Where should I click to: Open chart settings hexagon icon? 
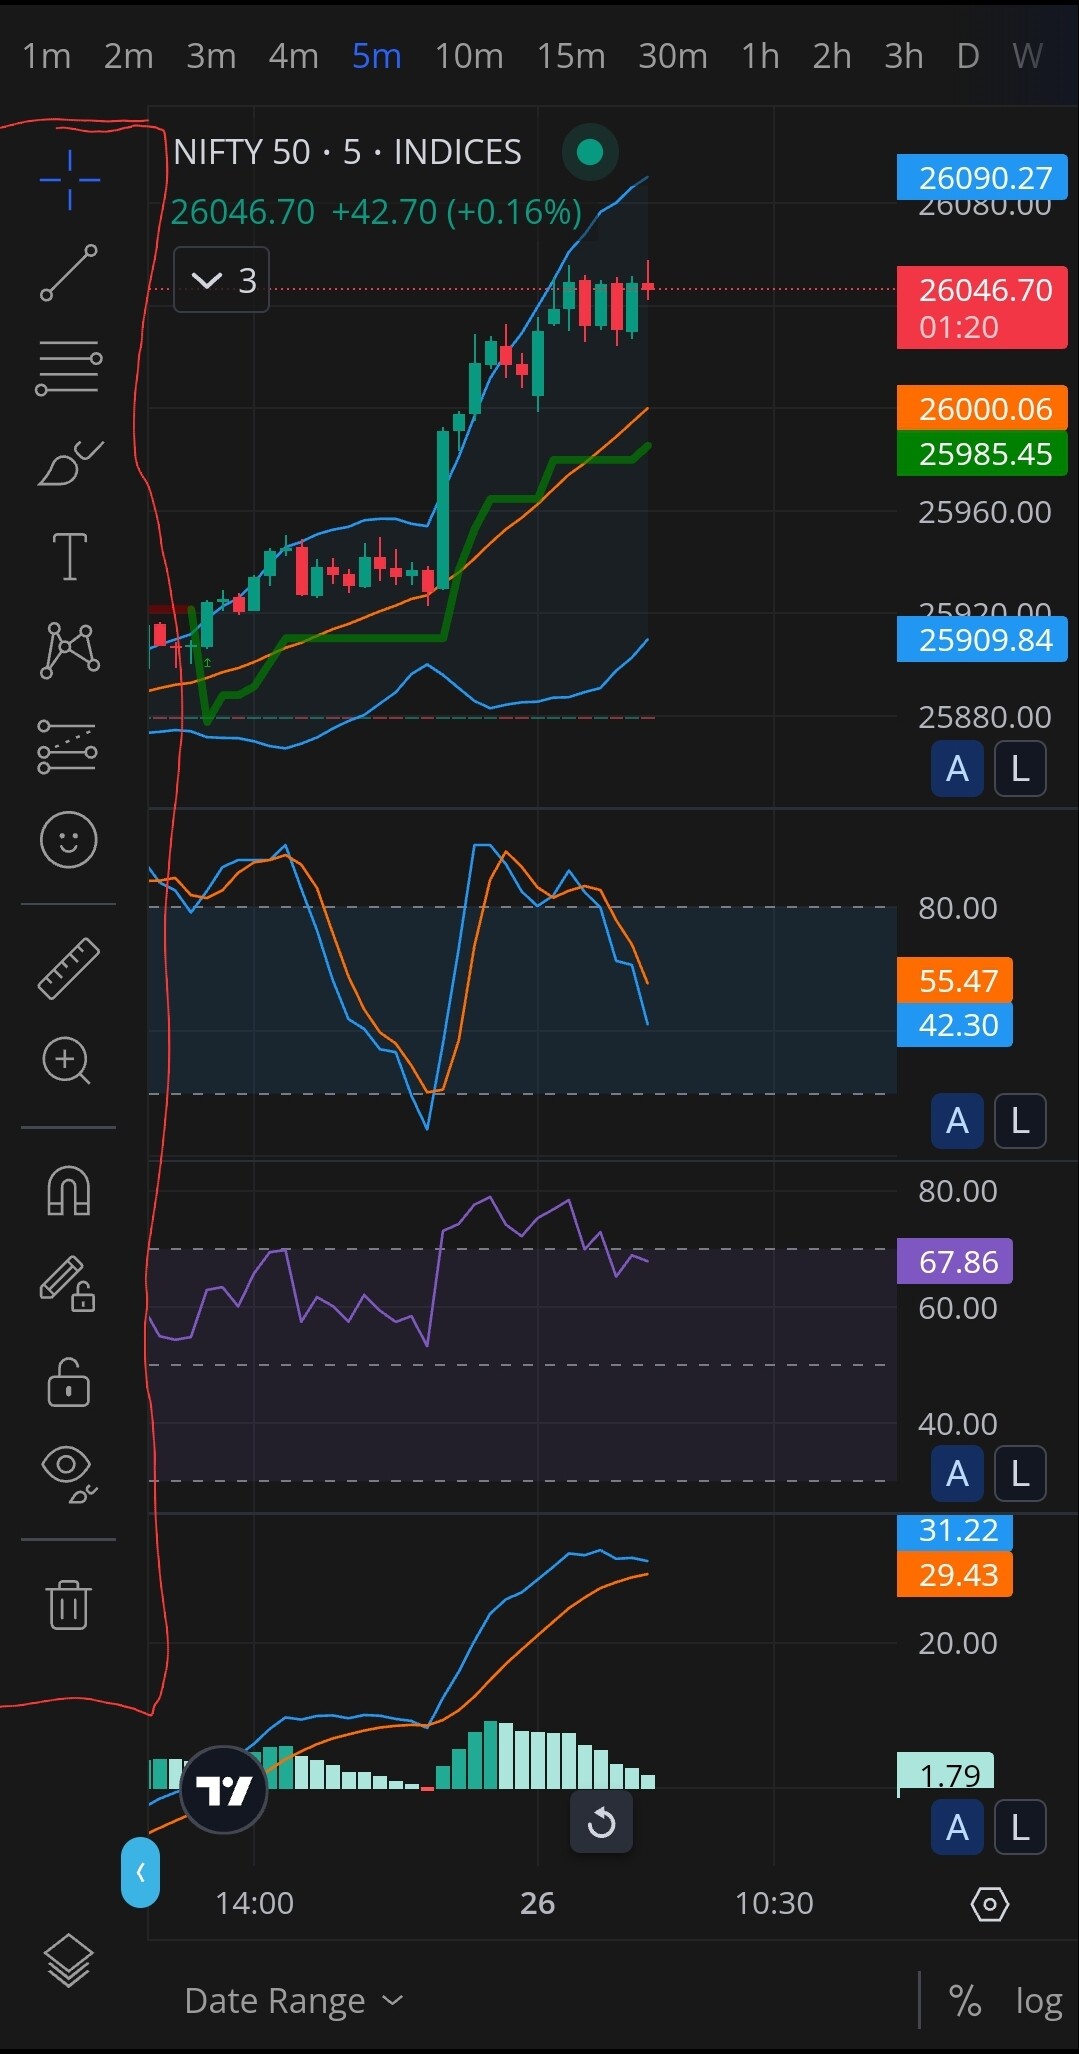click(989, 1904)
